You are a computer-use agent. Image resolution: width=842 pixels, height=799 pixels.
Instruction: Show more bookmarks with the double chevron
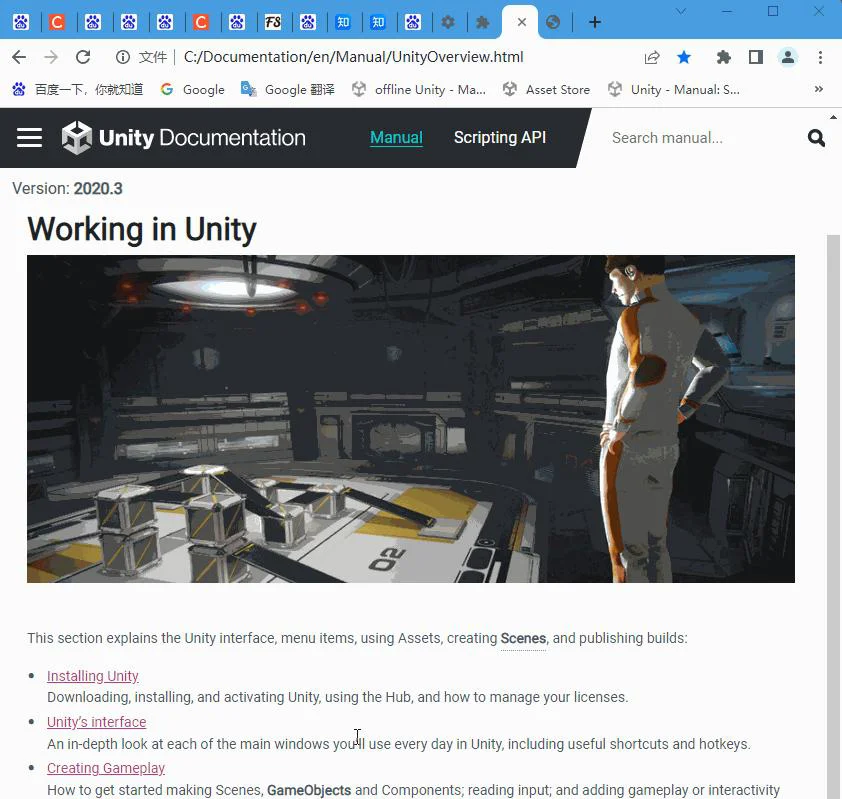(x=818, y=89)
